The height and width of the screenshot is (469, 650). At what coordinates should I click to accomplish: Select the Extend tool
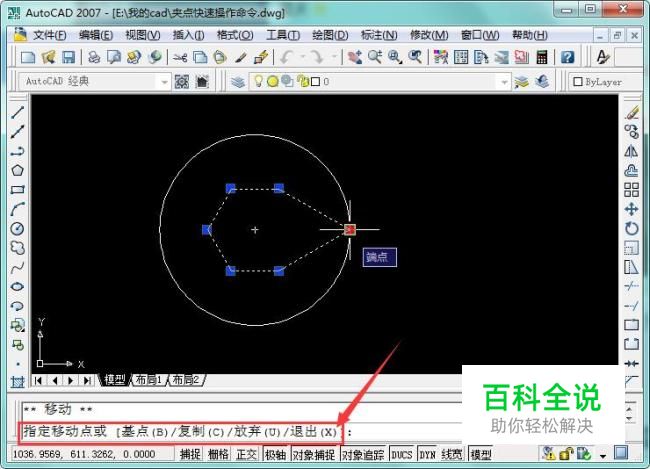click(632, 306)
